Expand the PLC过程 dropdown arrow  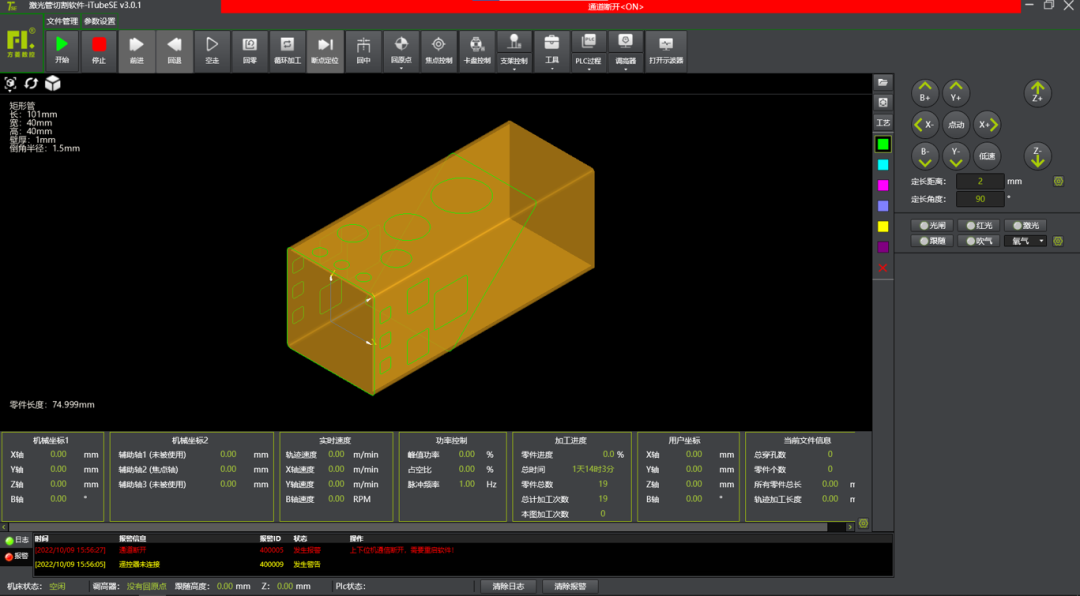pos(588,69)
